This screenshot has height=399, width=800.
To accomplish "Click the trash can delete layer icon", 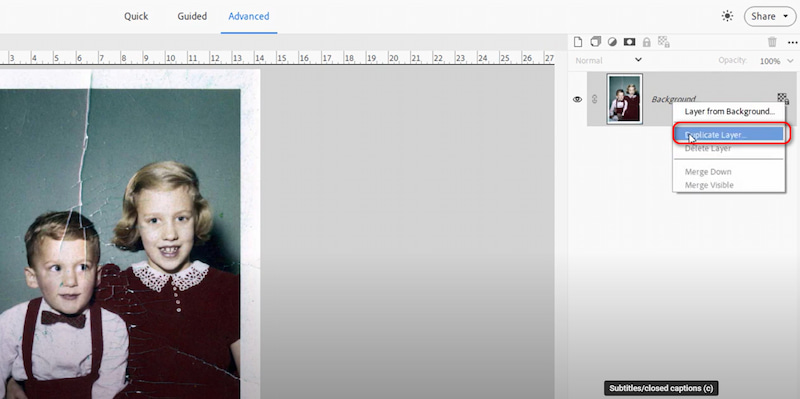I will coord(772,42).
